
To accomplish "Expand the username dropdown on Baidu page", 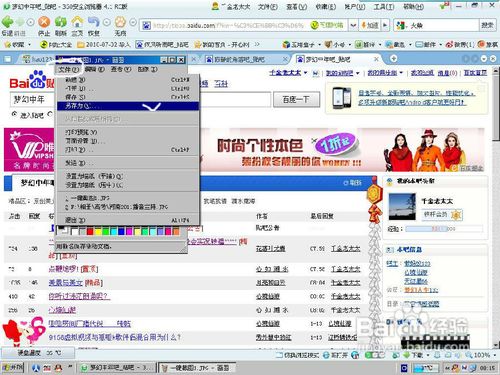I will click(x=305, y=73).
